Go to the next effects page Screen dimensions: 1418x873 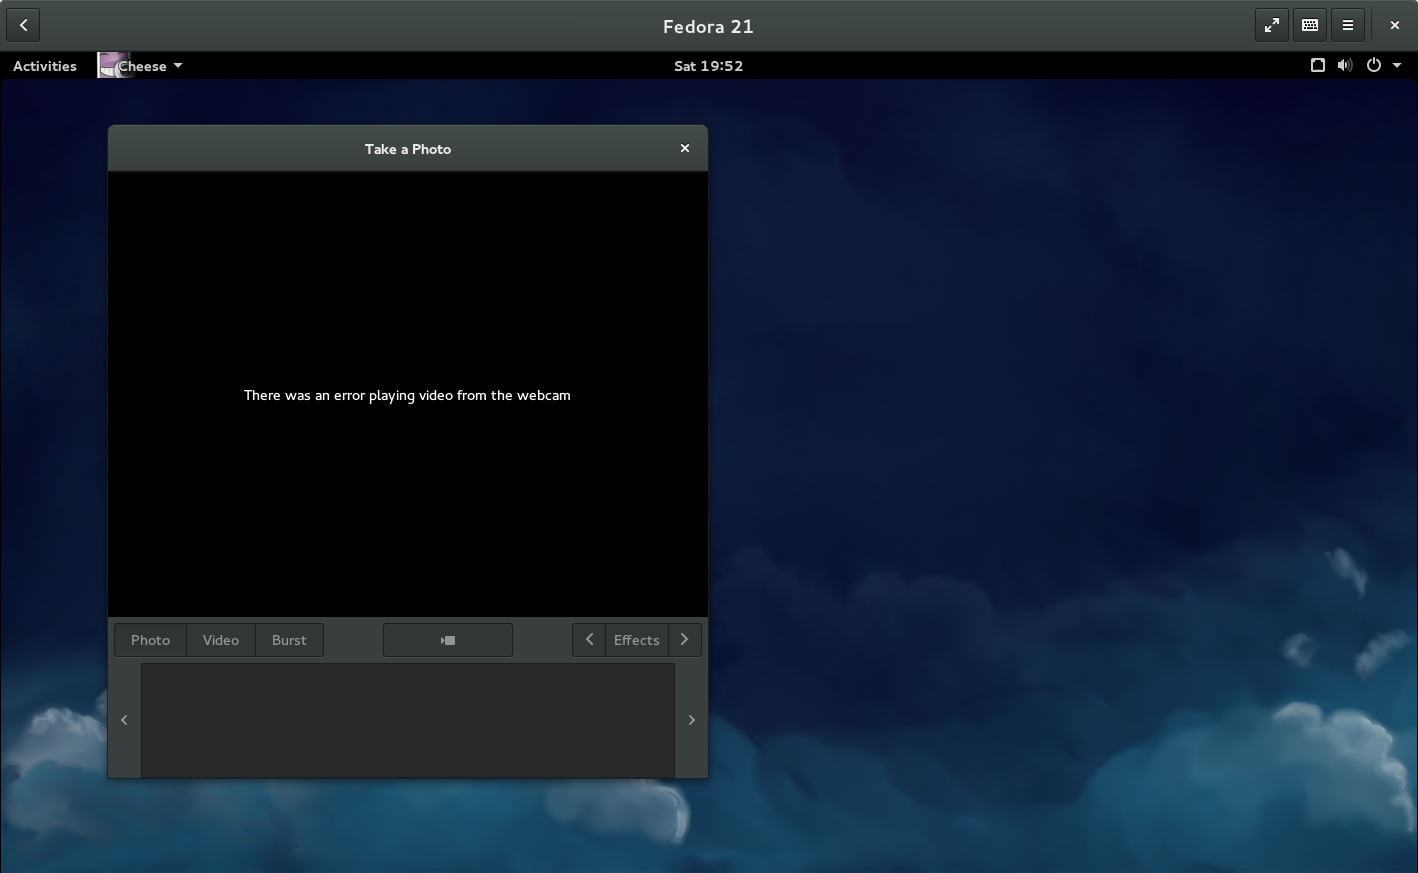pos(685,640)
